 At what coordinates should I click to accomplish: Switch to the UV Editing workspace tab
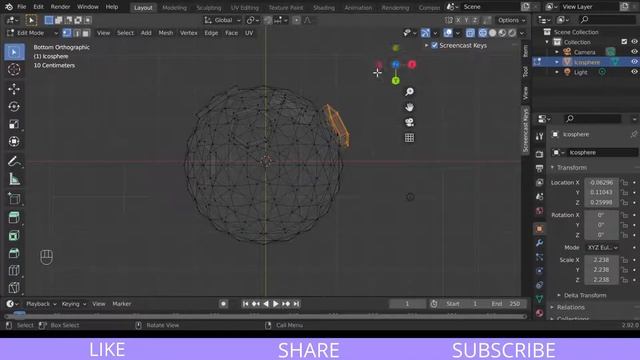244,7
